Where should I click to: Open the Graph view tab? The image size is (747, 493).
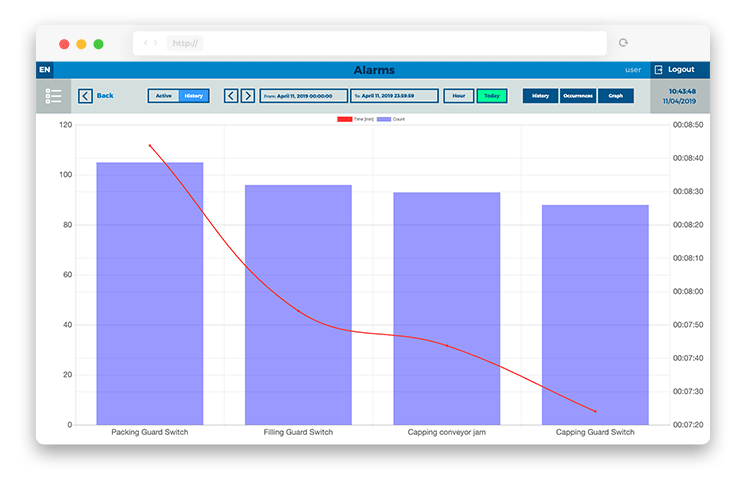pos(615,96)
